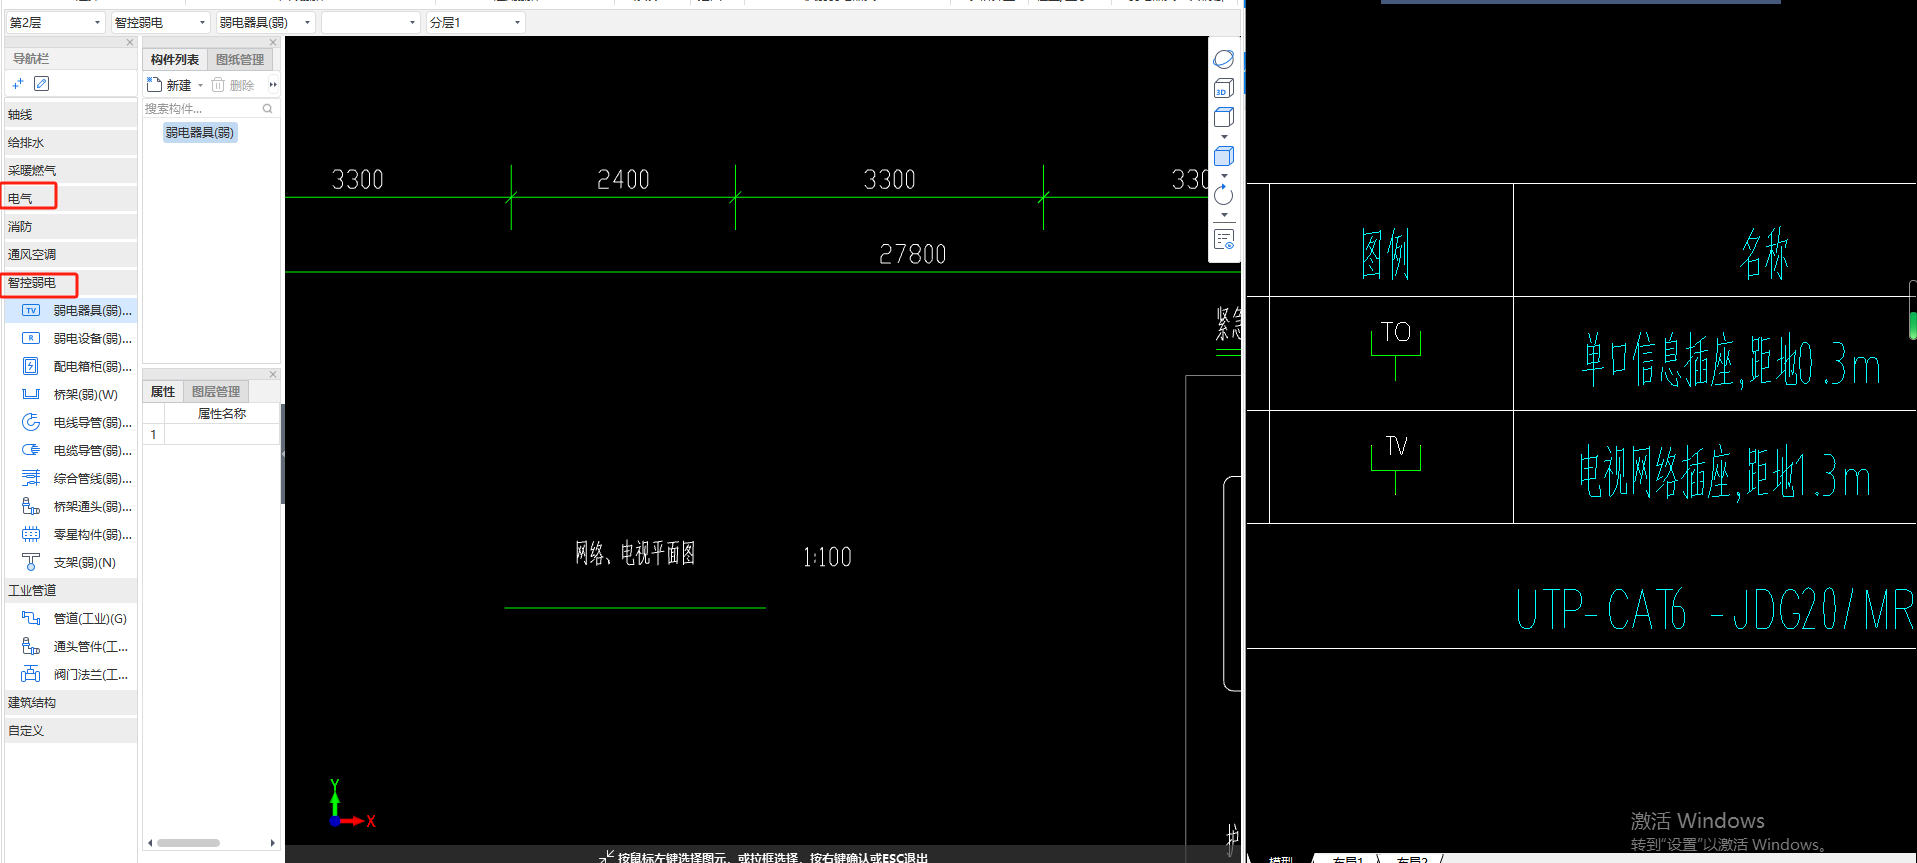This screenshot has height=863, width=1917.
Task: Close the properties panel
Action: click(x=273, y=375)
